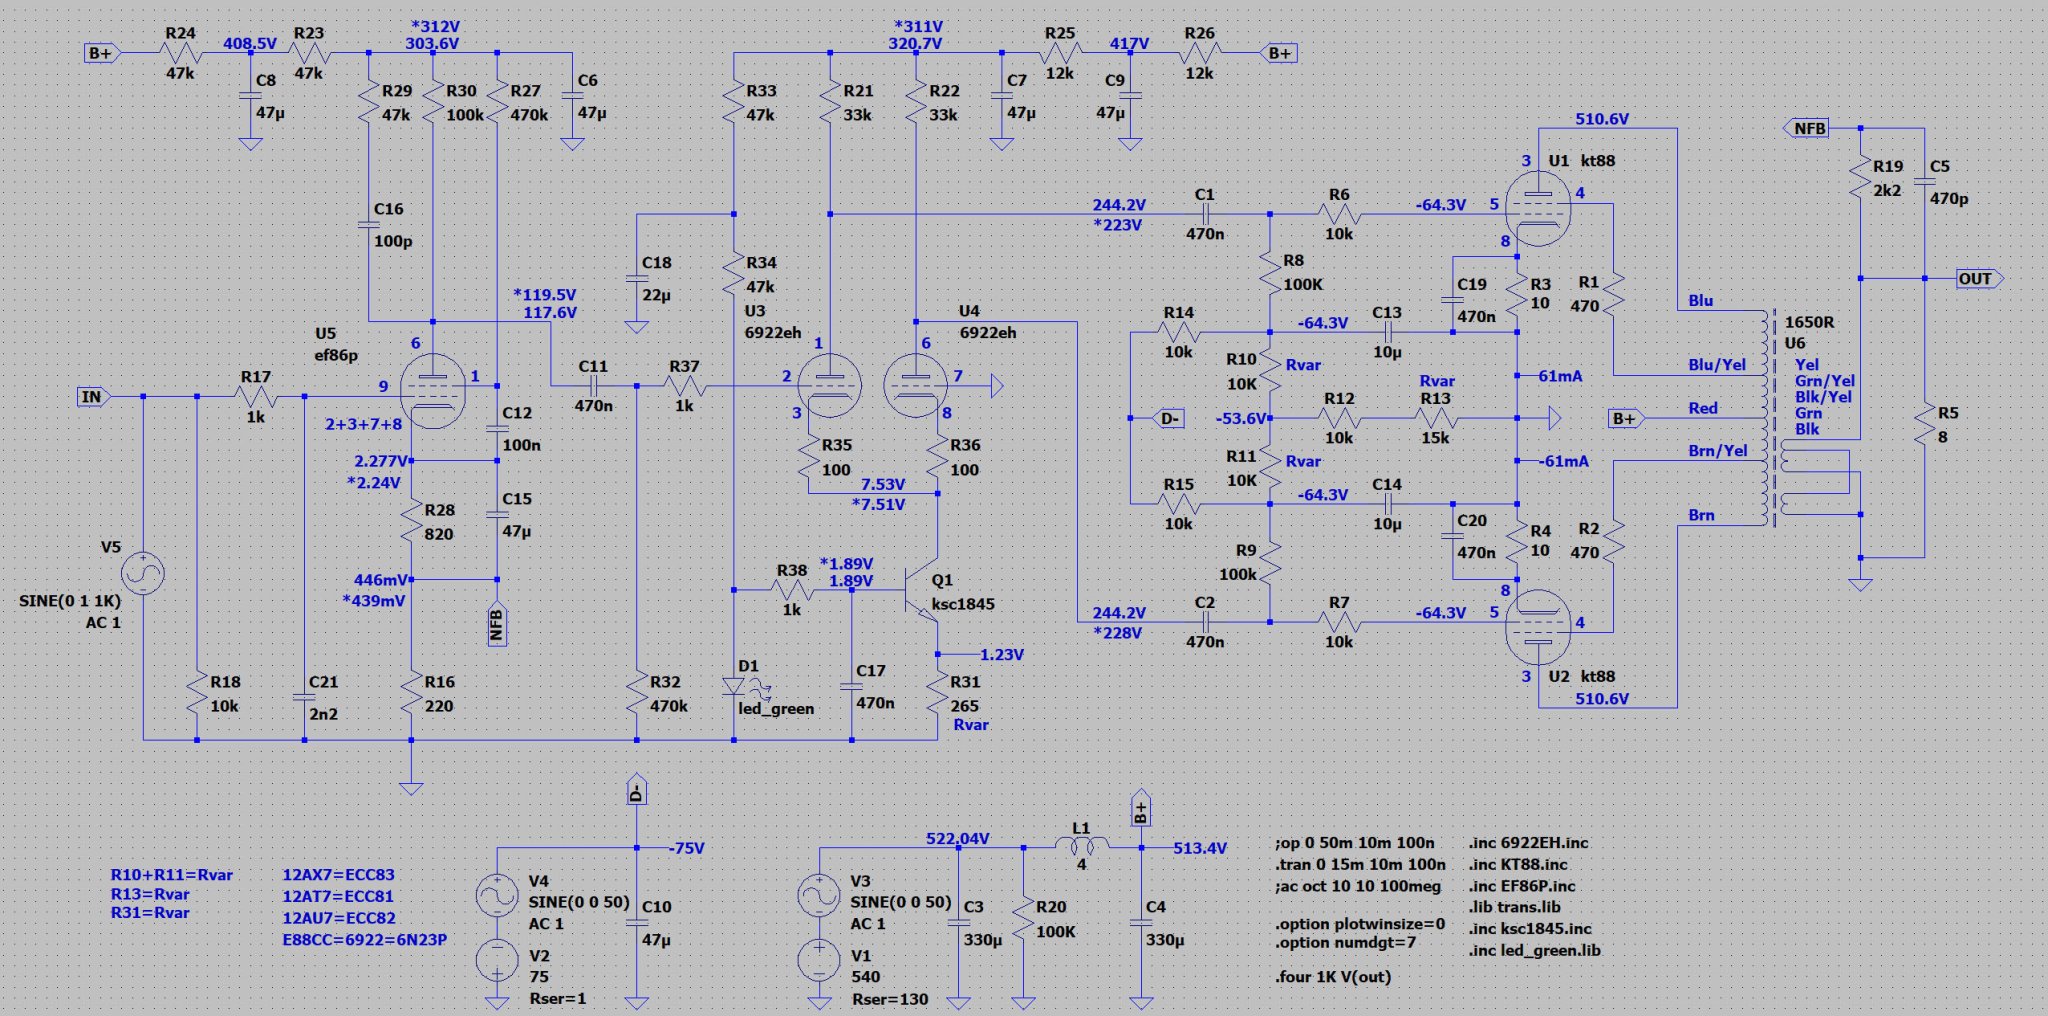Click the ';op 0 50m 10m 100n' comment

[1355, 843]
